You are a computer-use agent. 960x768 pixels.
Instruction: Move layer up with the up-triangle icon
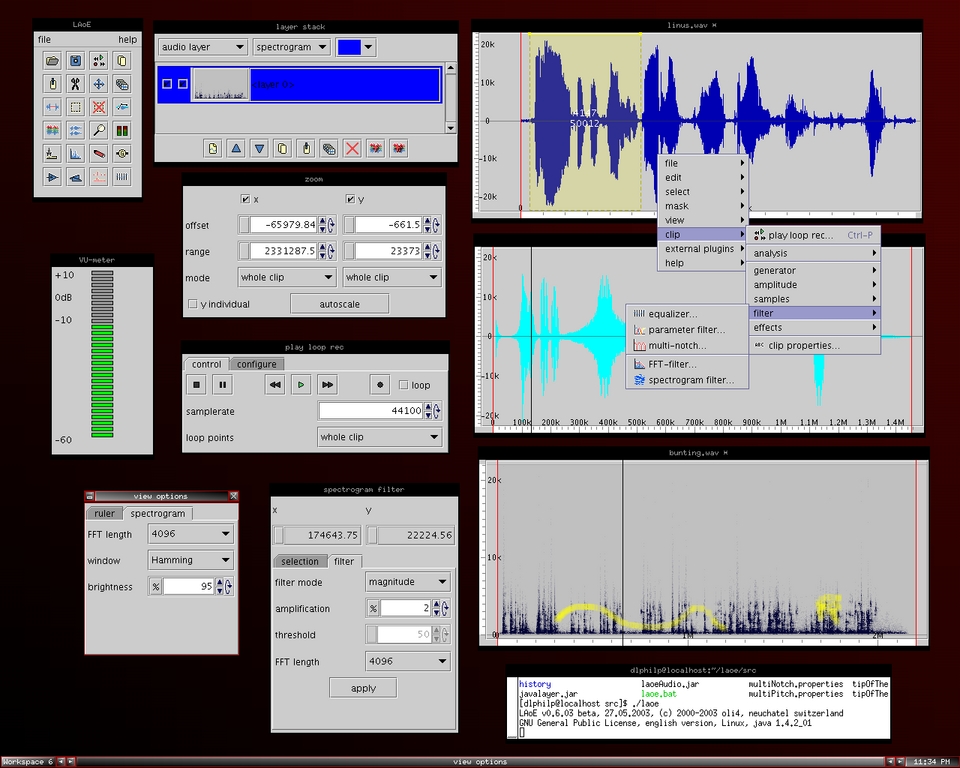pyautogui.click(x=236, y=148)
